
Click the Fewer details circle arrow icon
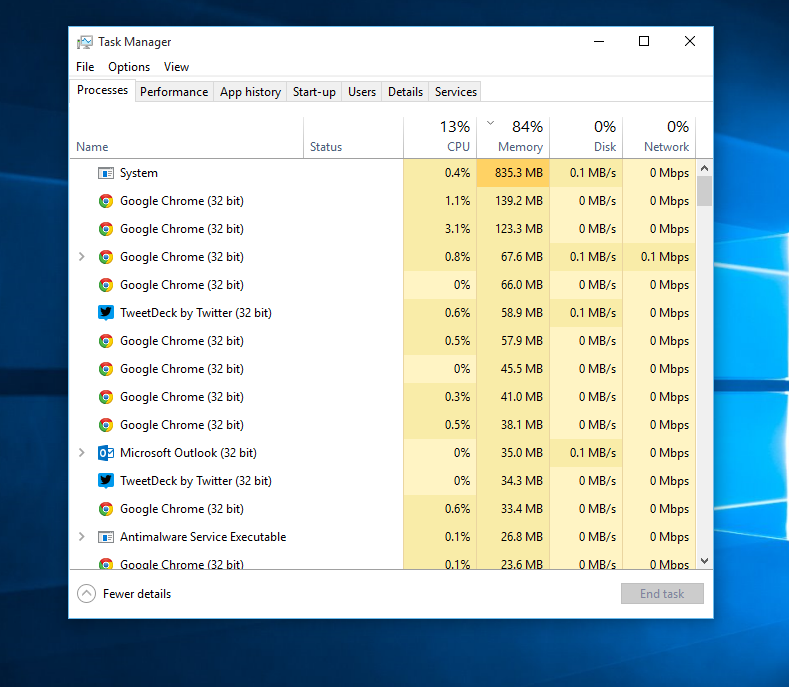(86, 594)
